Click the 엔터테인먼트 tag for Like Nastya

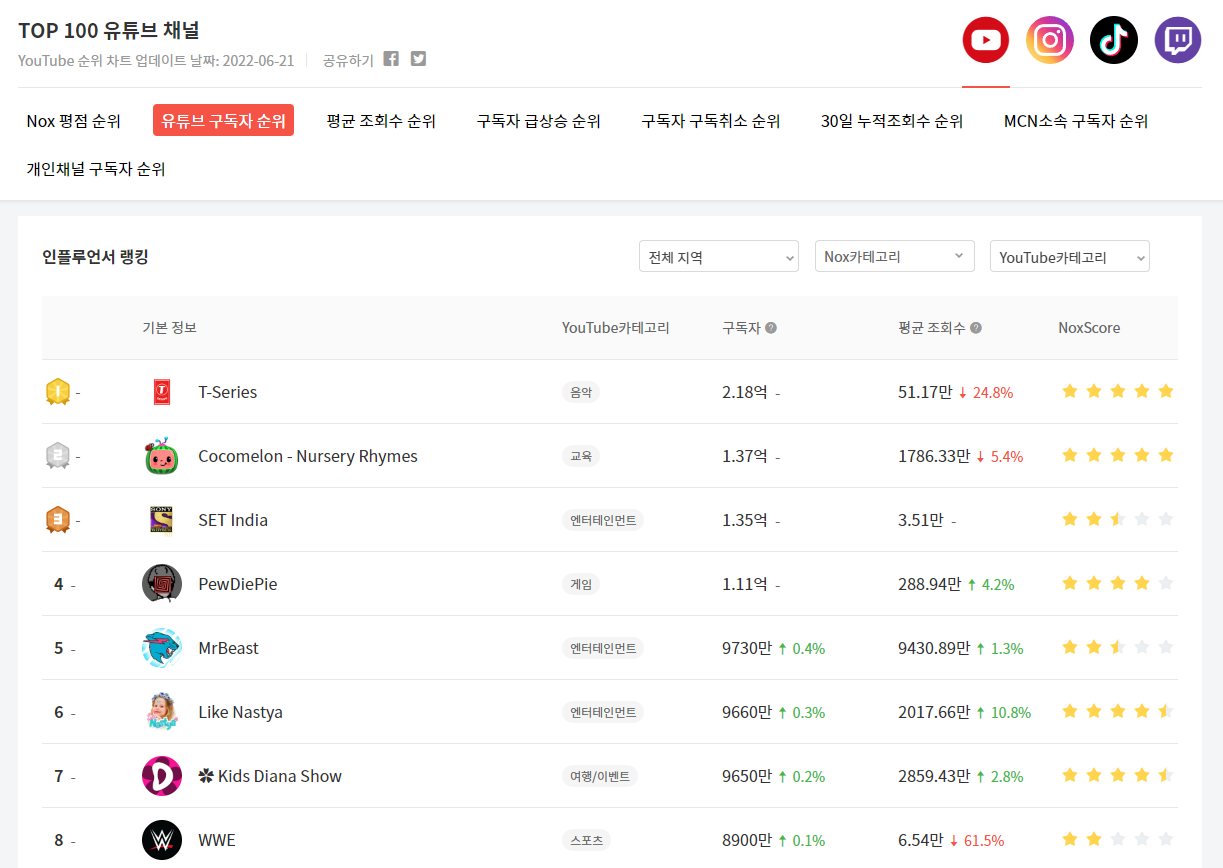click(x=603, y=712)
